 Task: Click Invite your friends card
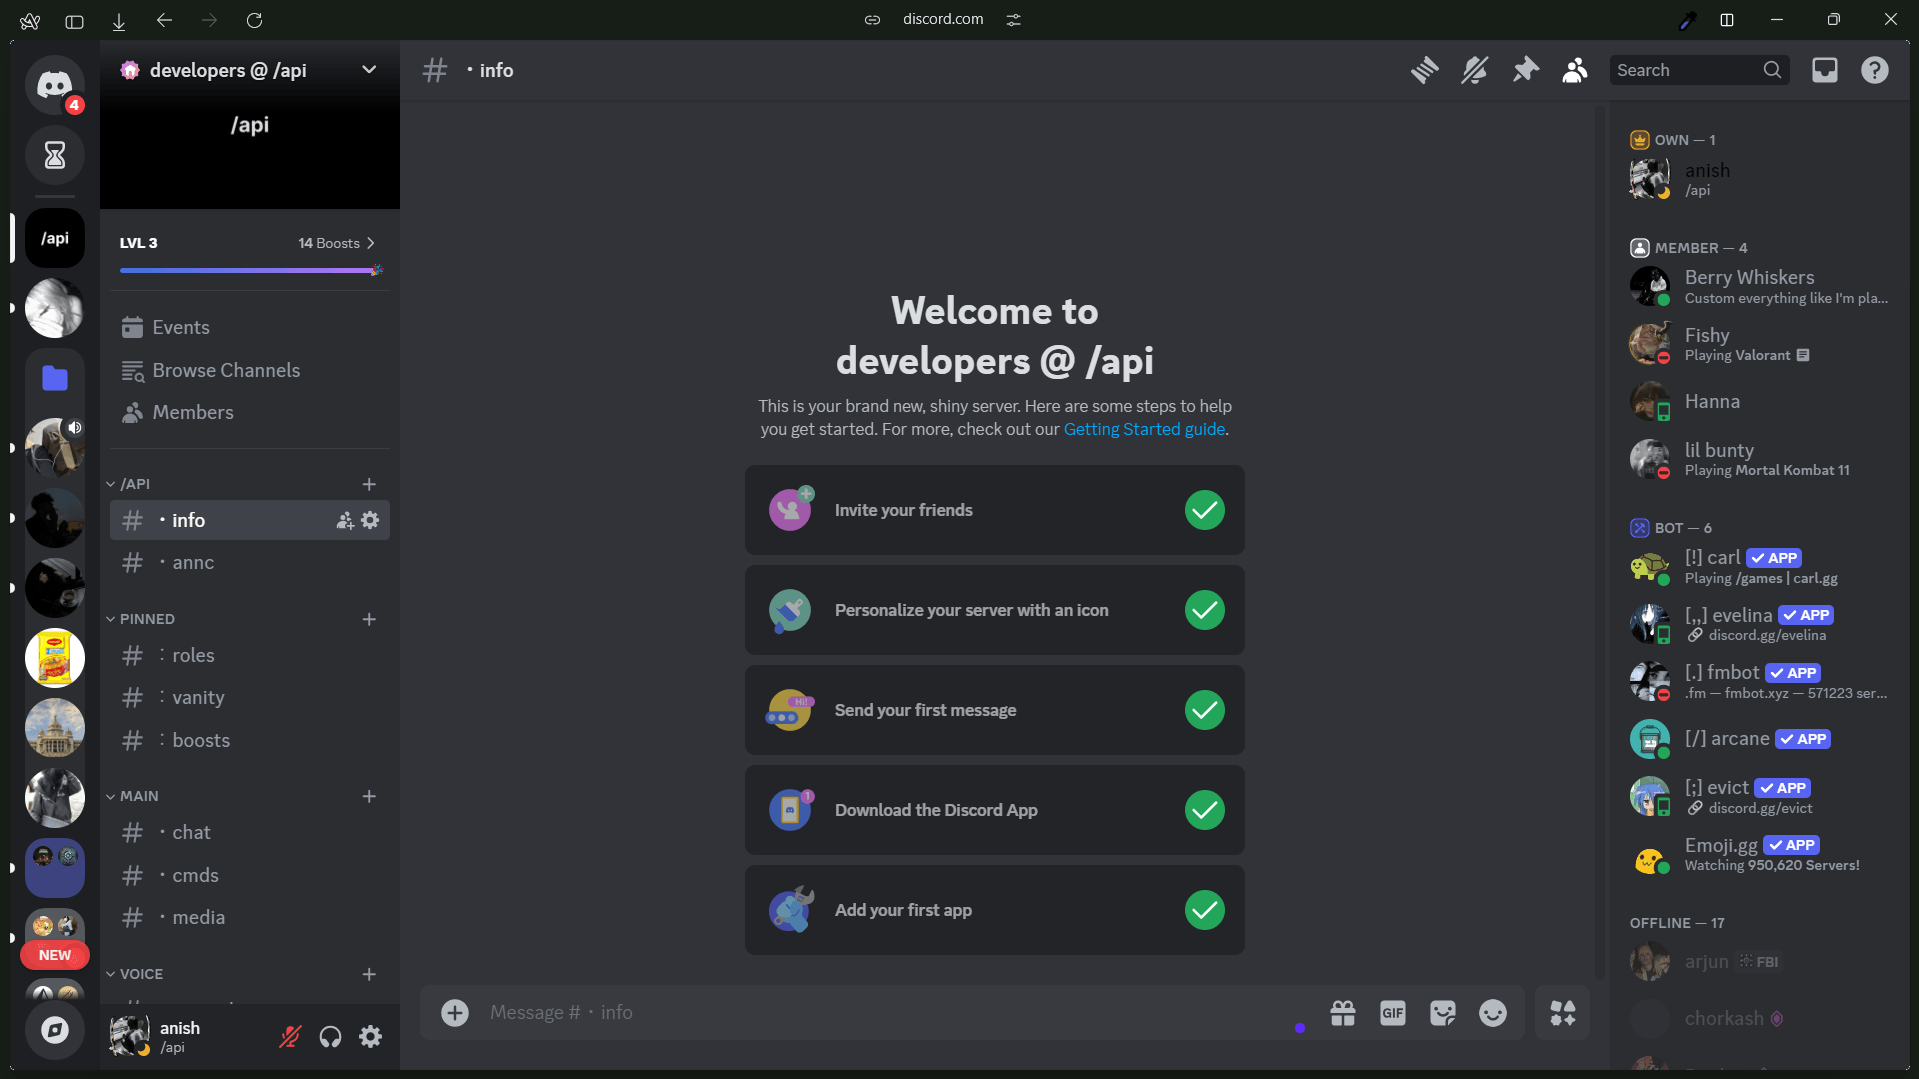(x=994, y=510)
